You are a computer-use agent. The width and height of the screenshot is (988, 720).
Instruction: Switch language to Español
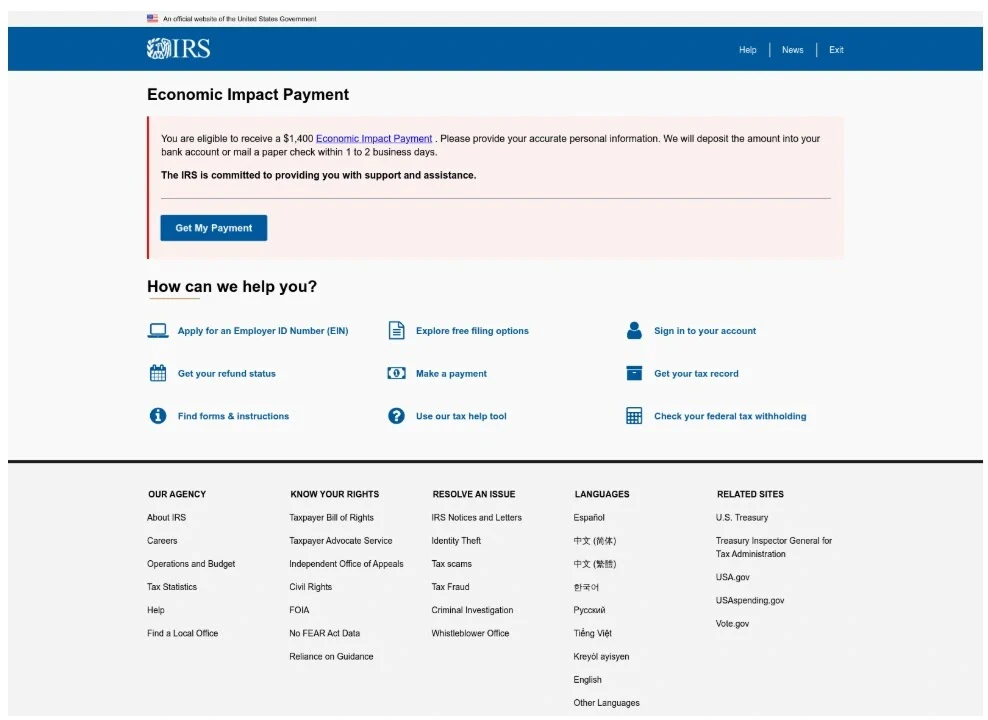pyautogui.click(x=589, y=518)
